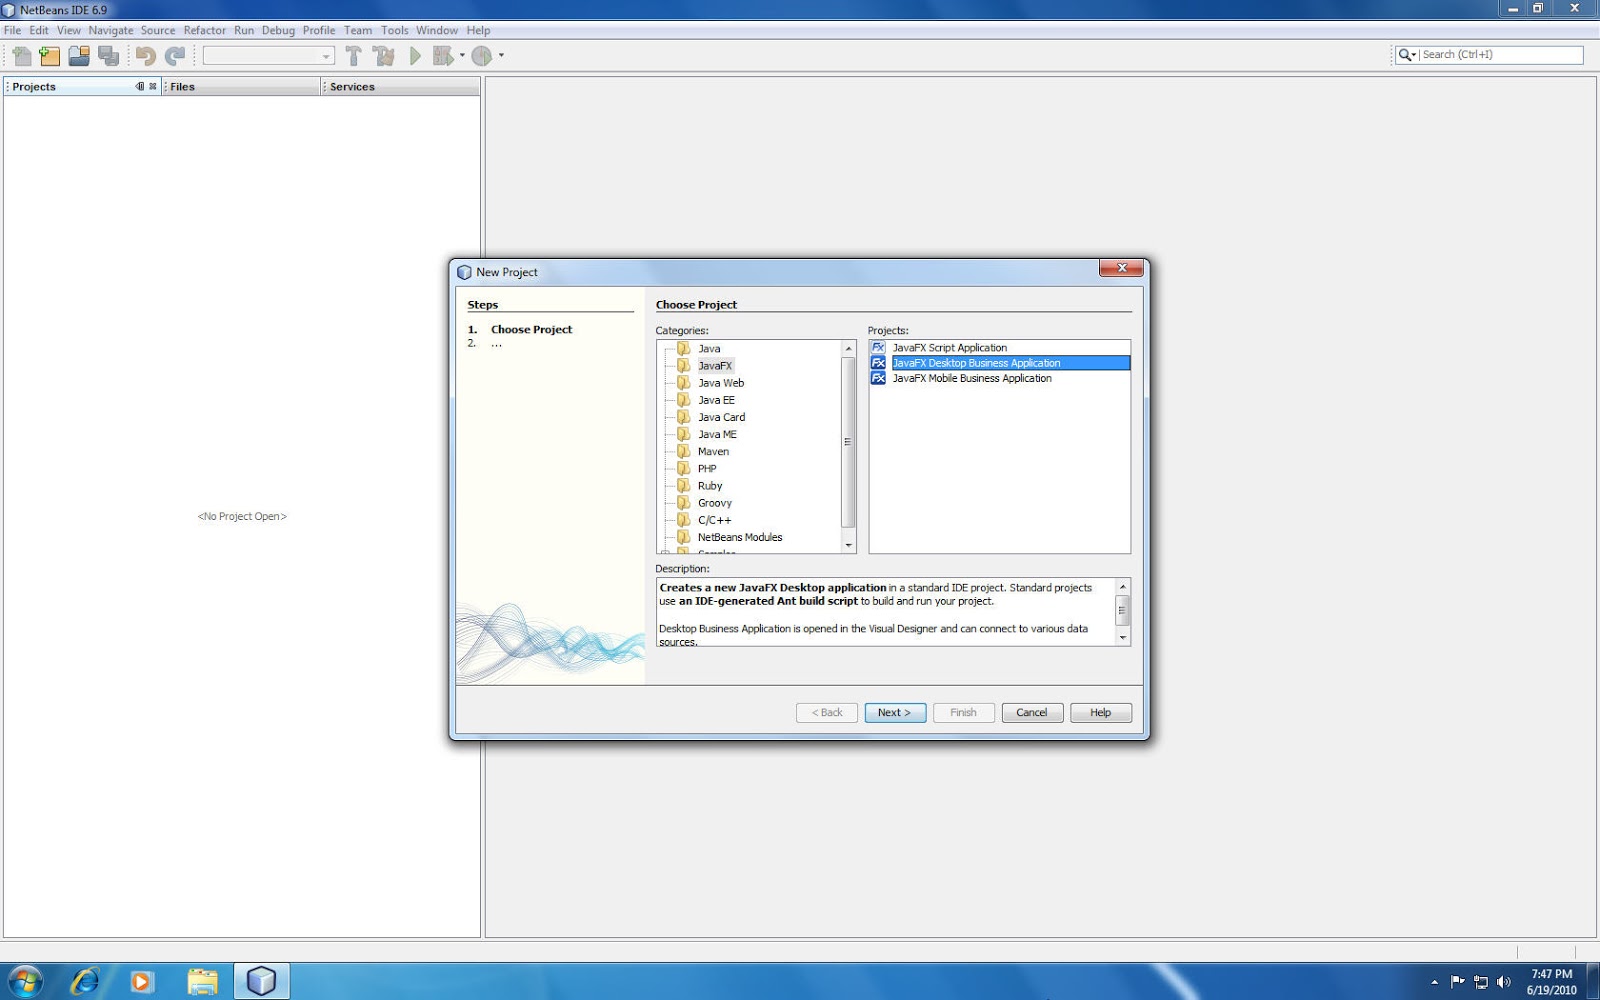Click the Build Main Project hammer icon
1600x1000 pixels.
tap(353, 56)
